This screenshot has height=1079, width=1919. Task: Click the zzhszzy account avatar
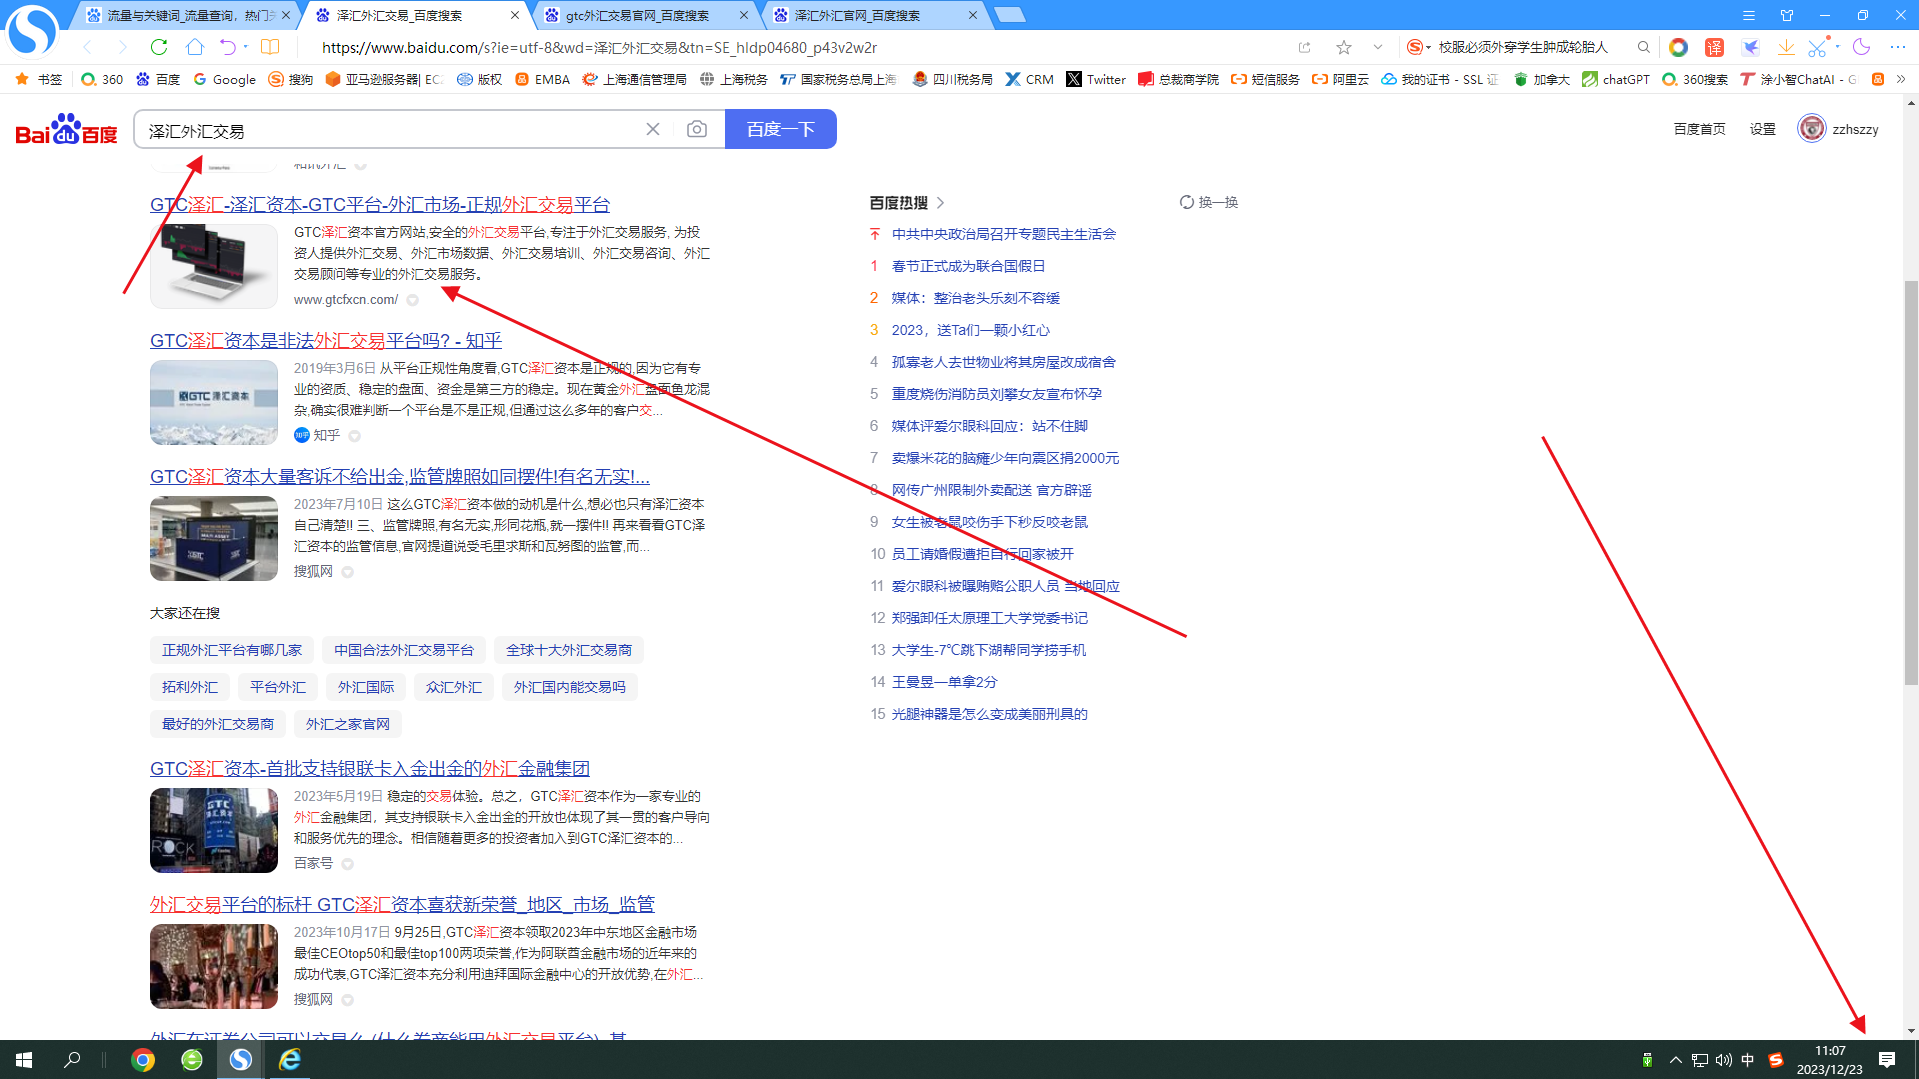coord(1811,128)
